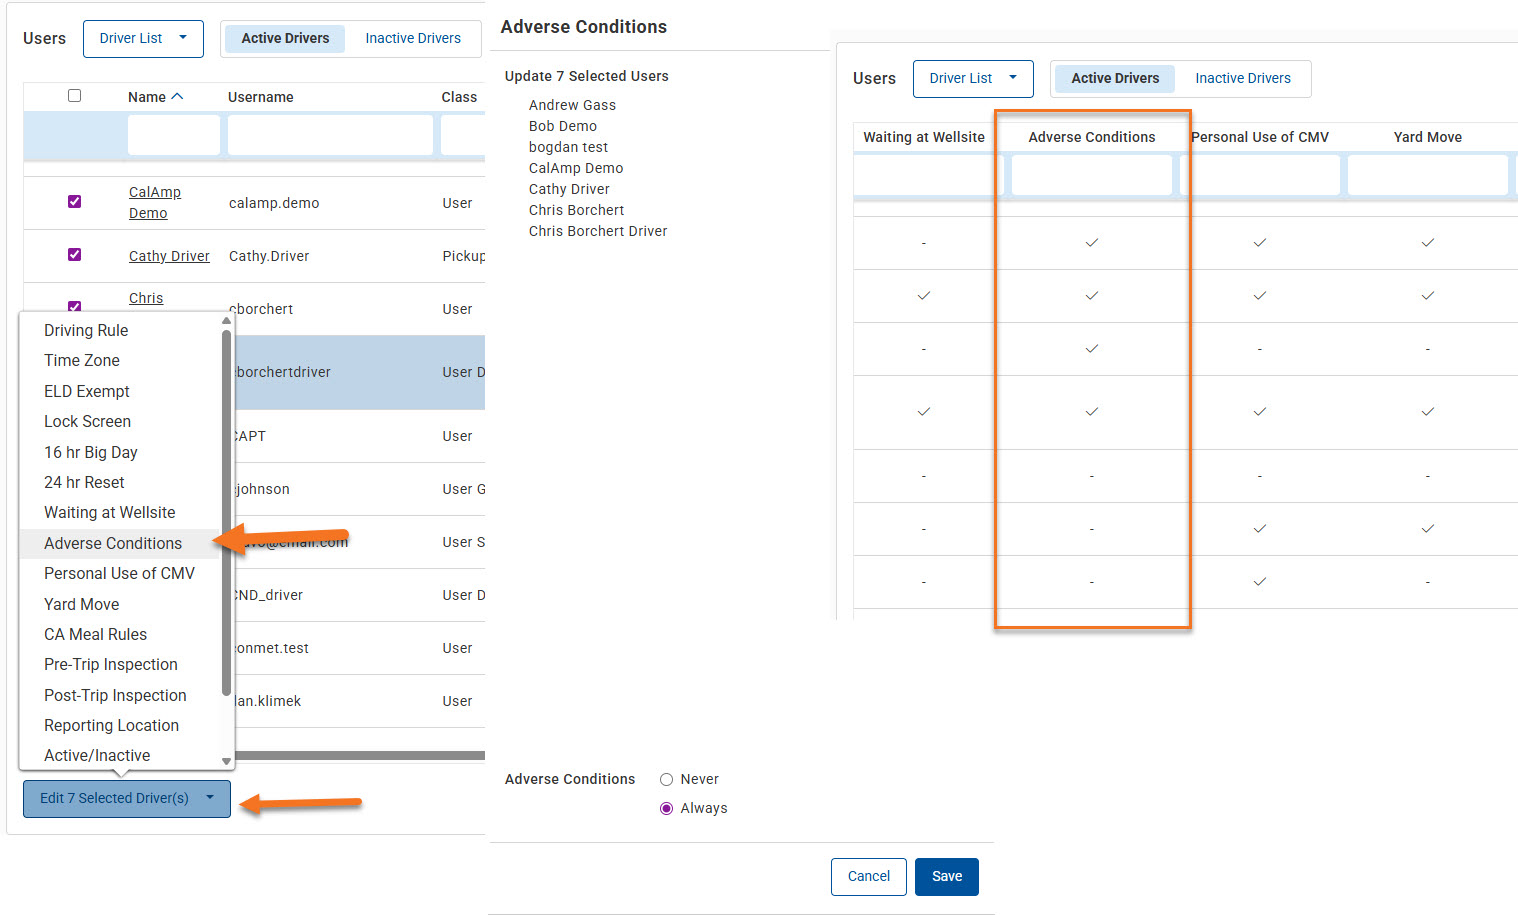Open Inactive Drivers tab in the right panel
Viewport: 1518px width, 915px height.
[x=1243, y=78]
